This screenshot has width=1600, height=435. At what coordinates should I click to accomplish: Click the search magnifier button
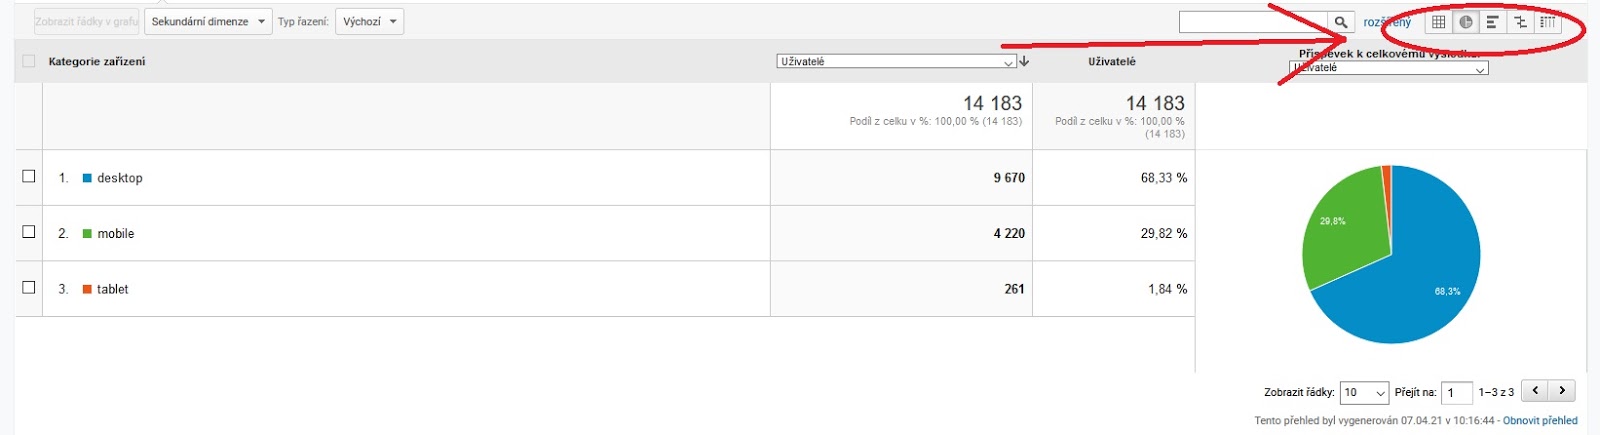(x=1341, y=22)
